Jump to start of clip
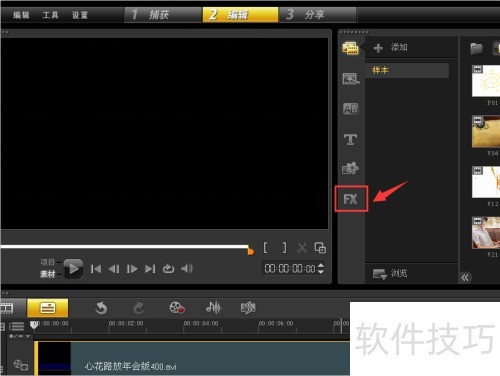 (x=96, y=269)
